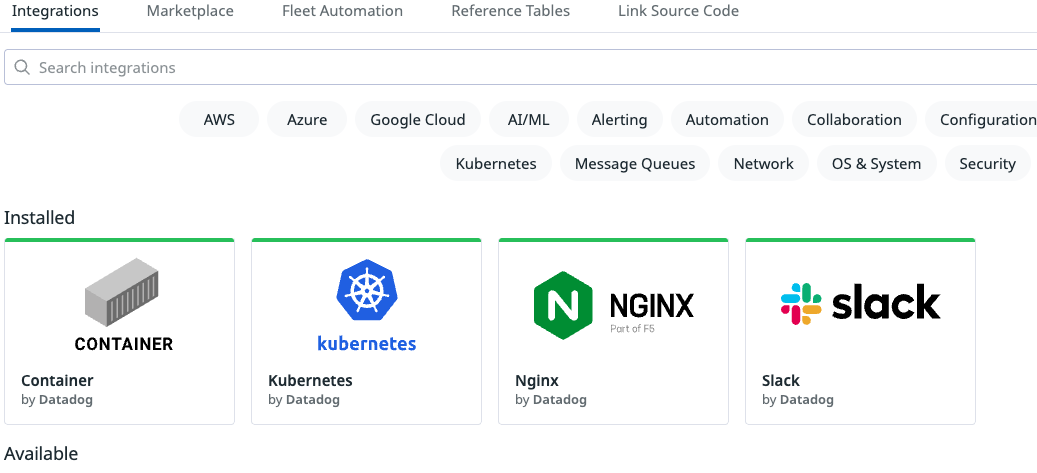Click the Installed section heading

point(40,217)
